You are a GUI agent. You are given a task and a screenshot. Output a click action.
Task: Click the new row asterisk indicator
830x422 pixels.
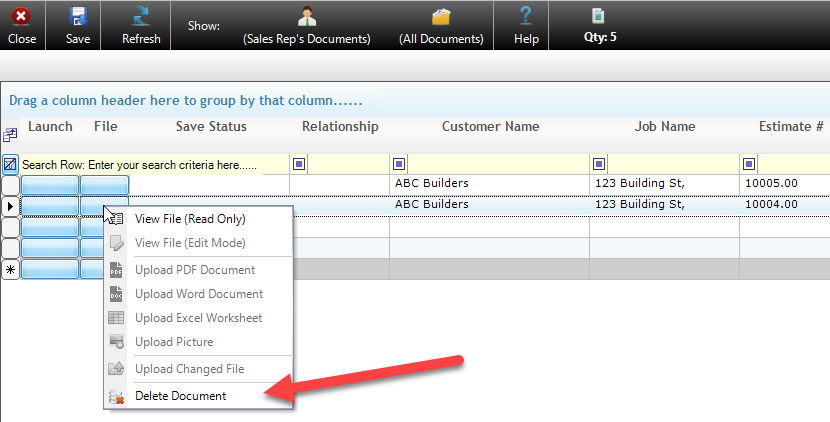point(10,269)
